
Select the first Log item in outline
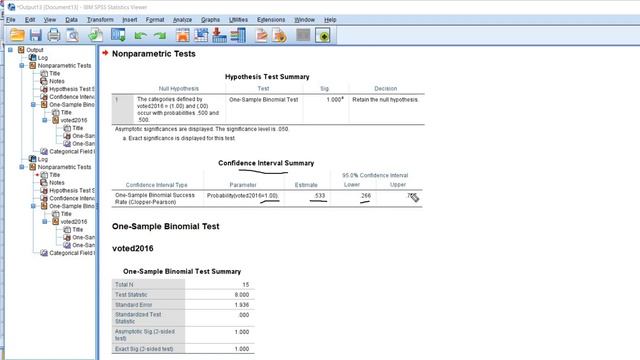[42, 58]
